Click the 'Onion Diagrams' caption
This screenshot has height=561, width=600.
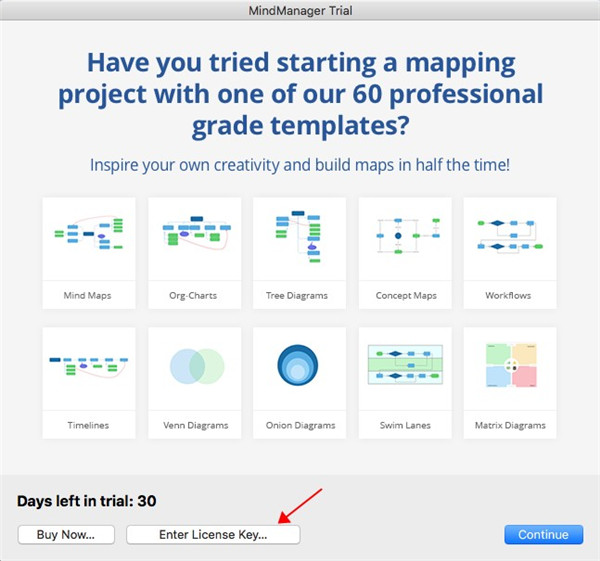(x=300, y=425)
